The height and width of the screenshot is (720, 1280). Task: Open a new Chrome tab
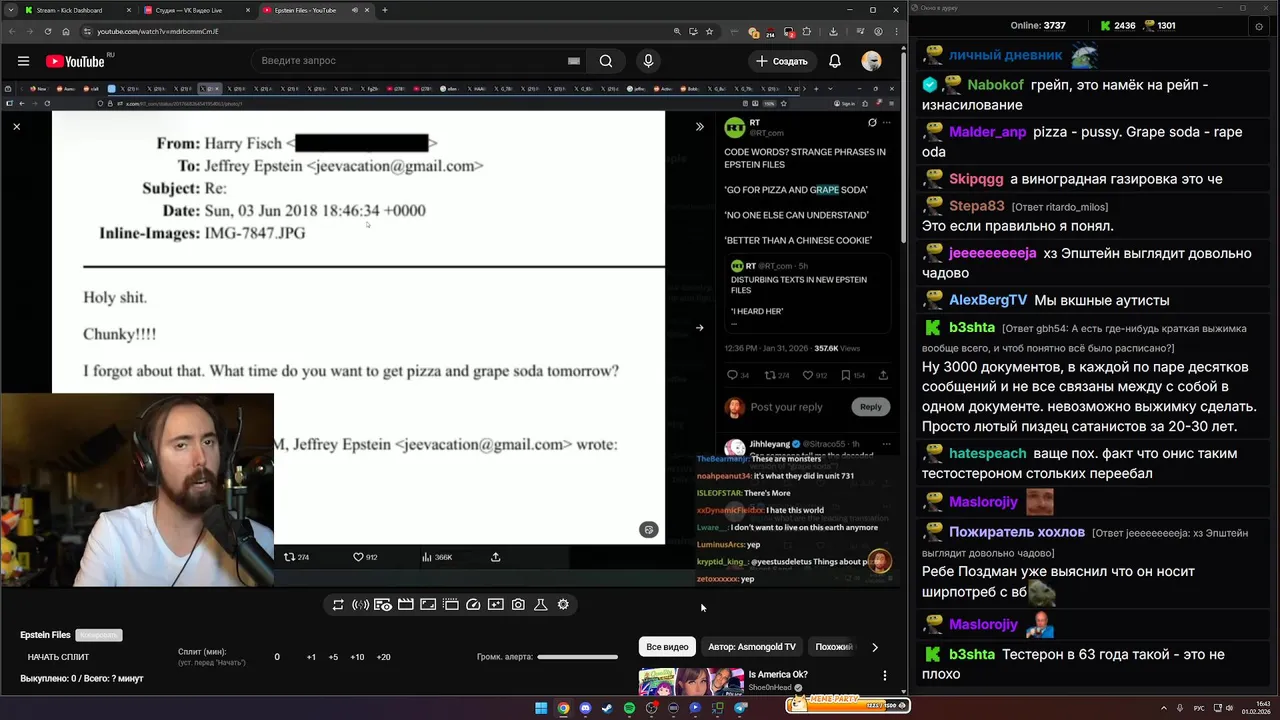click(x=385, y=10)
